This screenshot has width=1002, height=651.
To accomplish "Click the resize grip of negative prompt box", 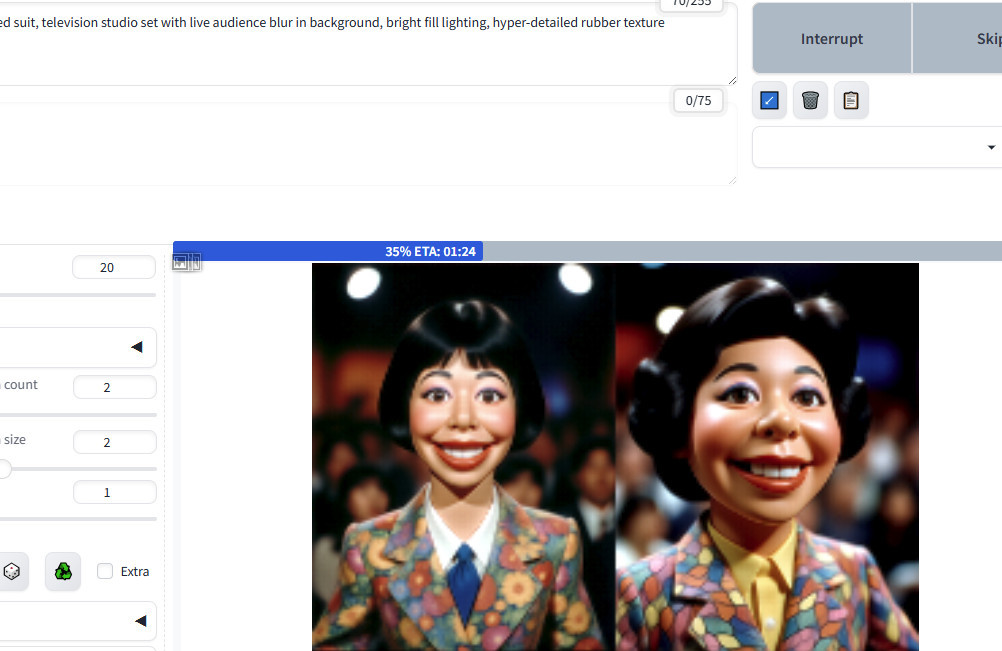I will click(x=732, y=181).
